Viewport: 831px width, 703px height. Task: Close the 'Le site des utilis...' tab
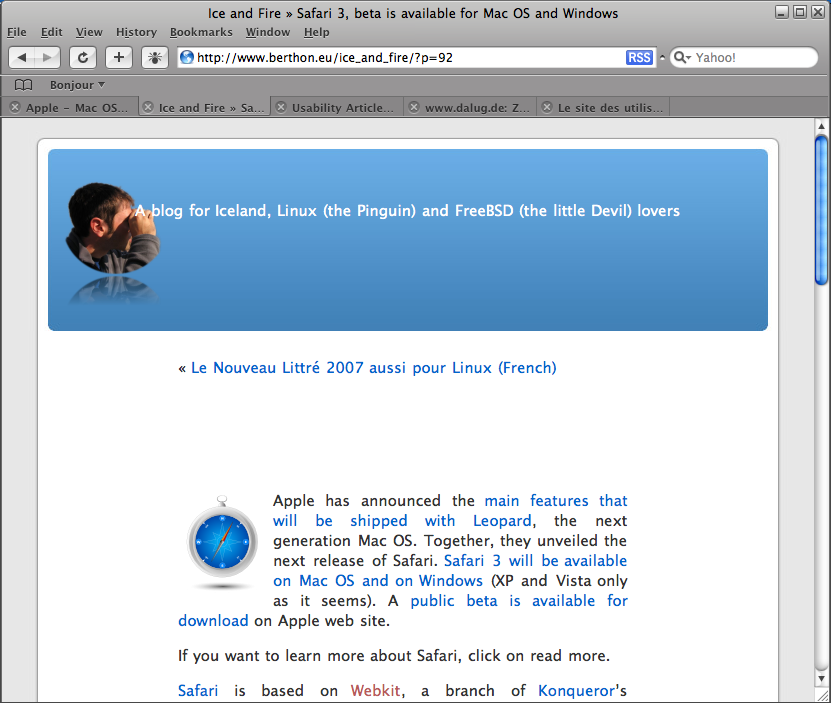tap(547, 107)
